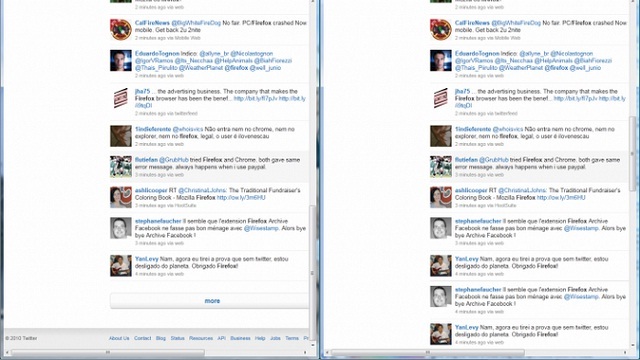Click @GrubHub mention in left window

click(x=173, y=160)
